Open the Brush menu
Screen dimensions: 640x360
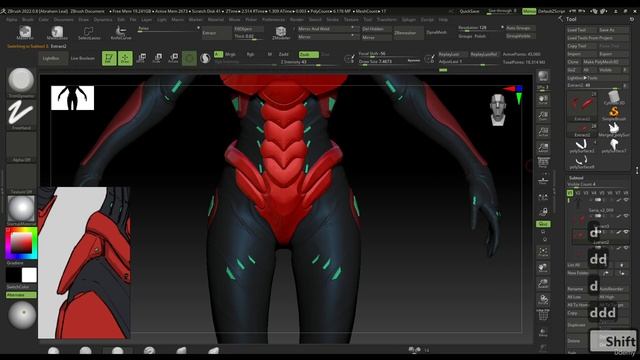point(28,20)
